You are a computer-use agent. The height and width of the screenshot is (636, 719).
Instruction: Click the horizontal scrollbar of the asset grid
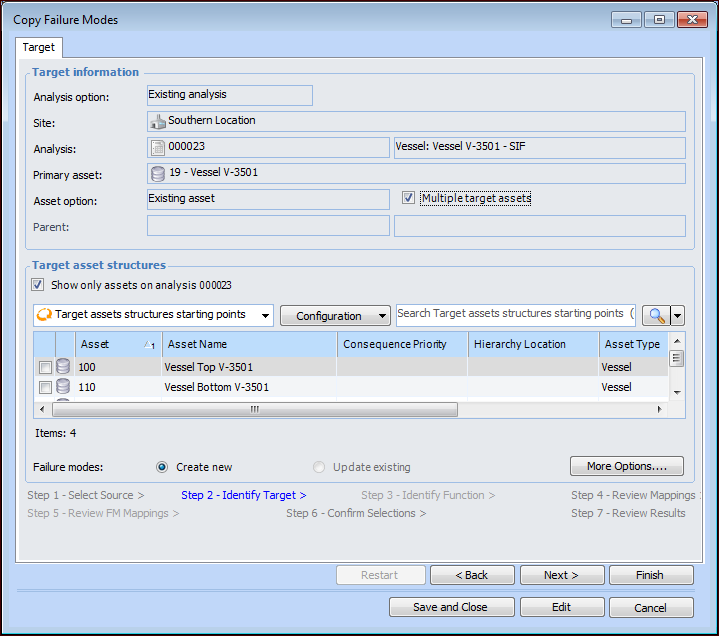254,410
